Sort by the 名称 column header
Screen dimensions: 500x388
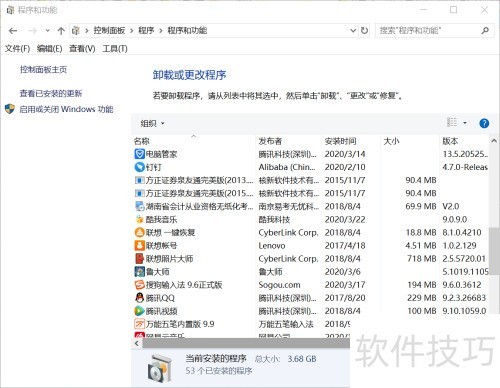point(142,141)
